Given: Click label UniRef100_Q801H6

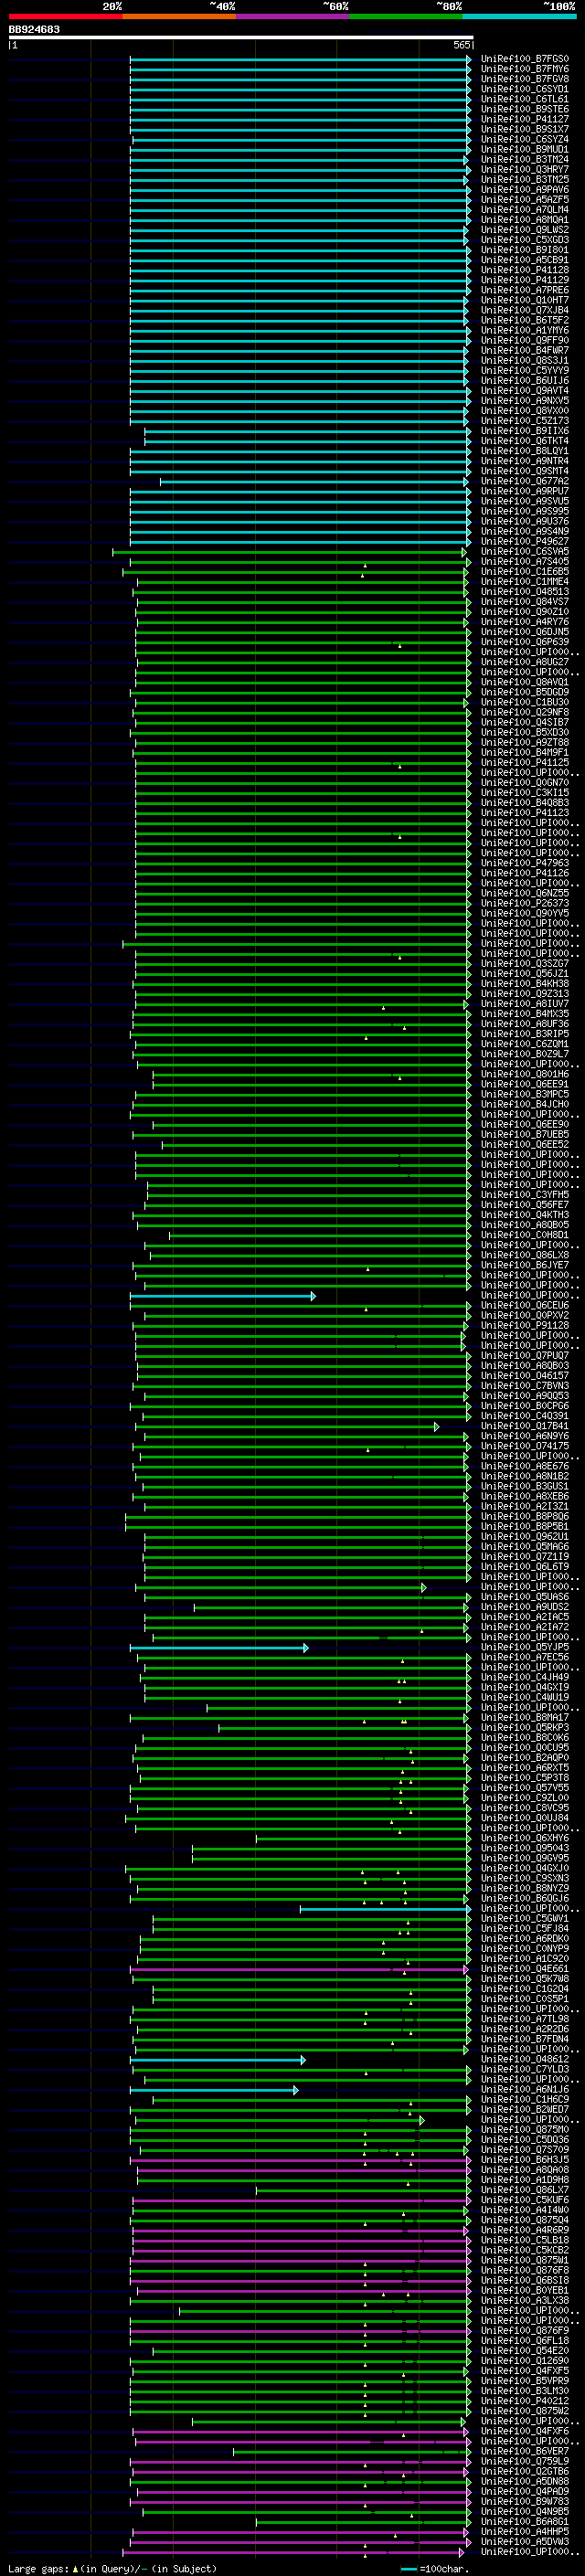Looking at the screenshot, I should pos(525,1074).
